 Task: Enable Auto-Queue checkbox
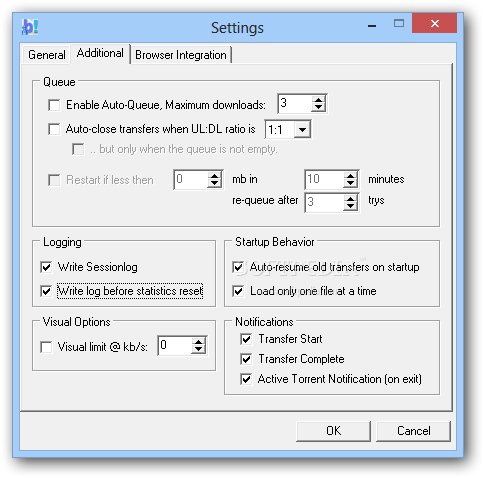tap(54, 105)
